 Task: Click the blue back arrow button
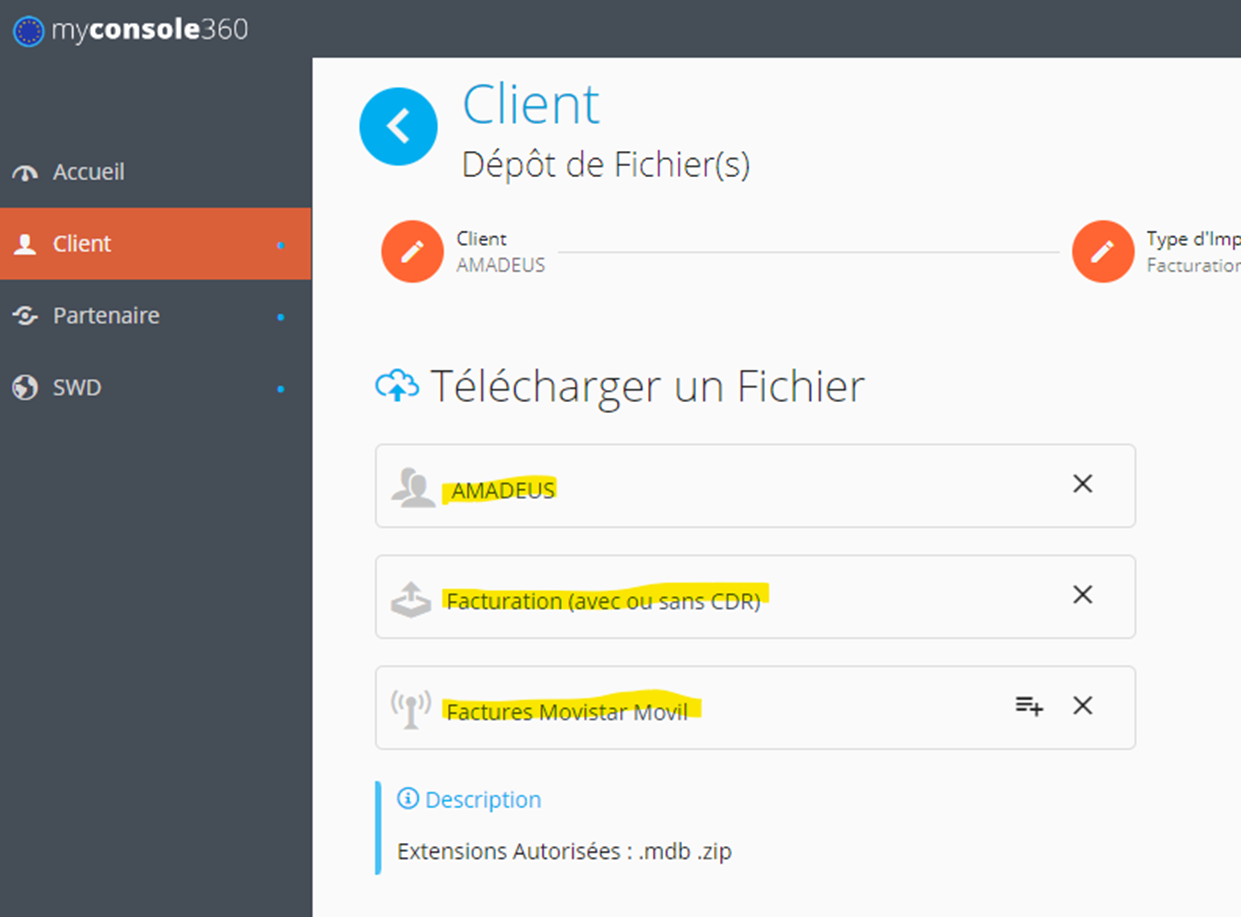(398, 127)
